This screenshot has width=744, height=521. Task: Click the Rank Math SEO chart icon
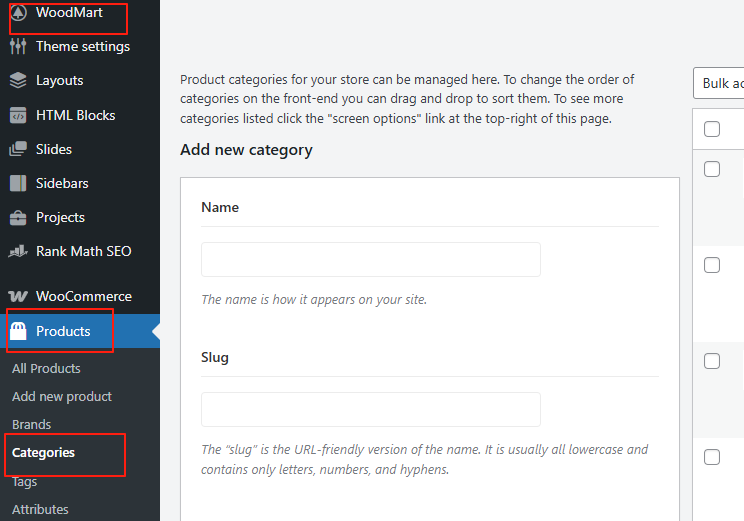point(18,251)
